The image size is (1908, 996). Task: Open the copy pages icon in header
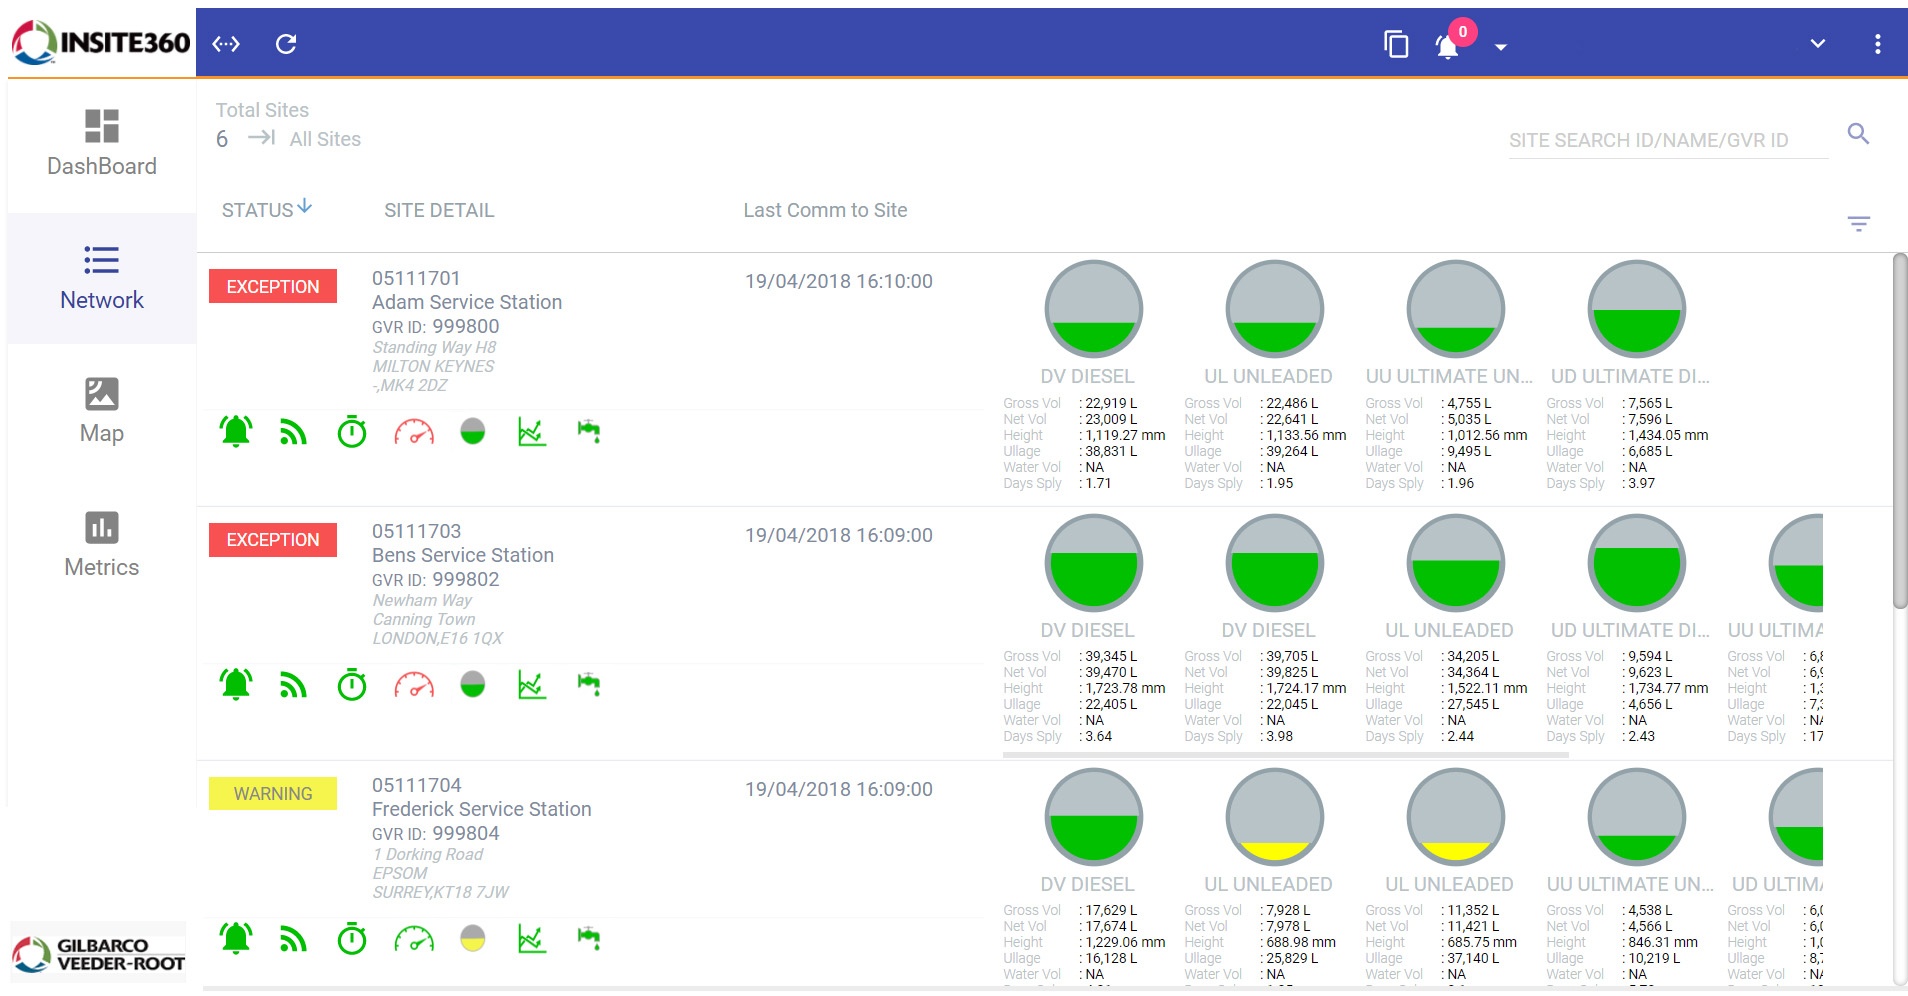(1396, 44)
